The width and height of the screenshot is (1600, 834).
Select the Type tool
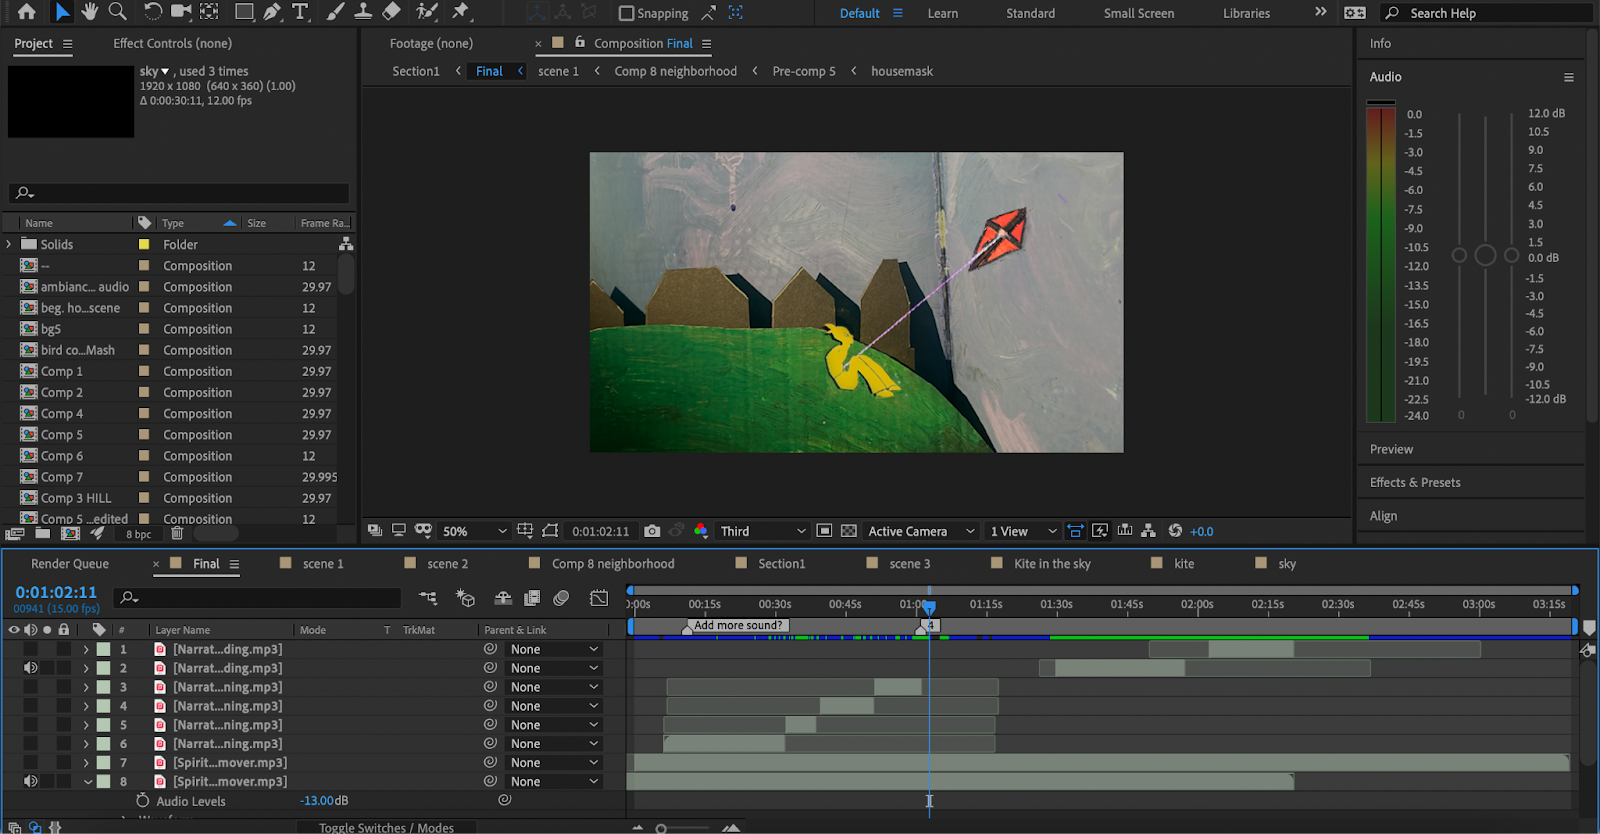300,12
